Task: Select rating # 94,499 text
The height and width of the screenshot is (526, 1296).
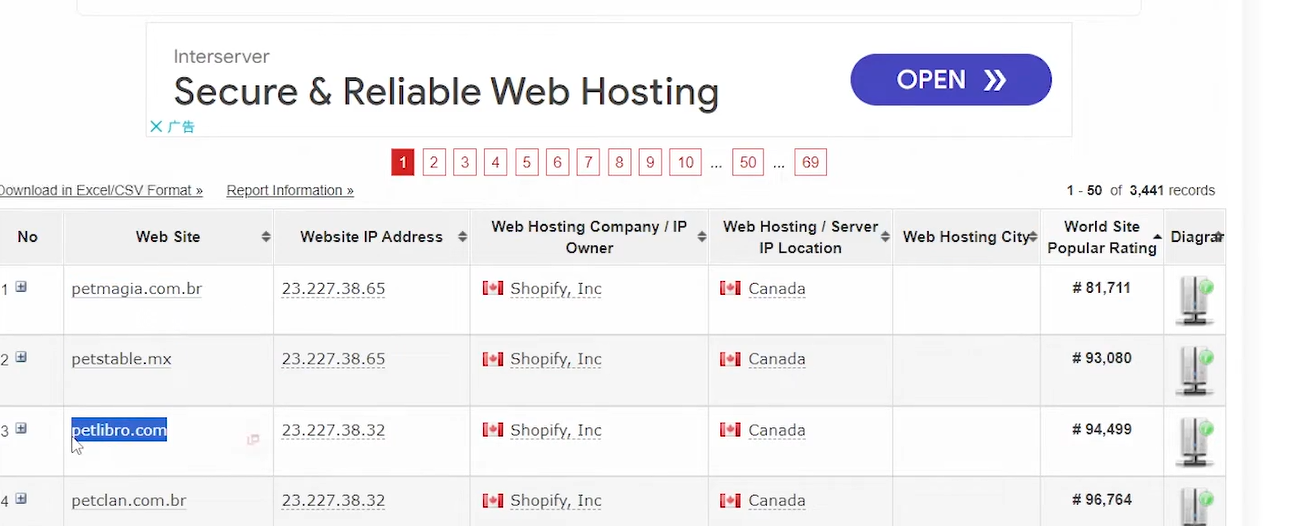Action: (x=1101, y=430)
